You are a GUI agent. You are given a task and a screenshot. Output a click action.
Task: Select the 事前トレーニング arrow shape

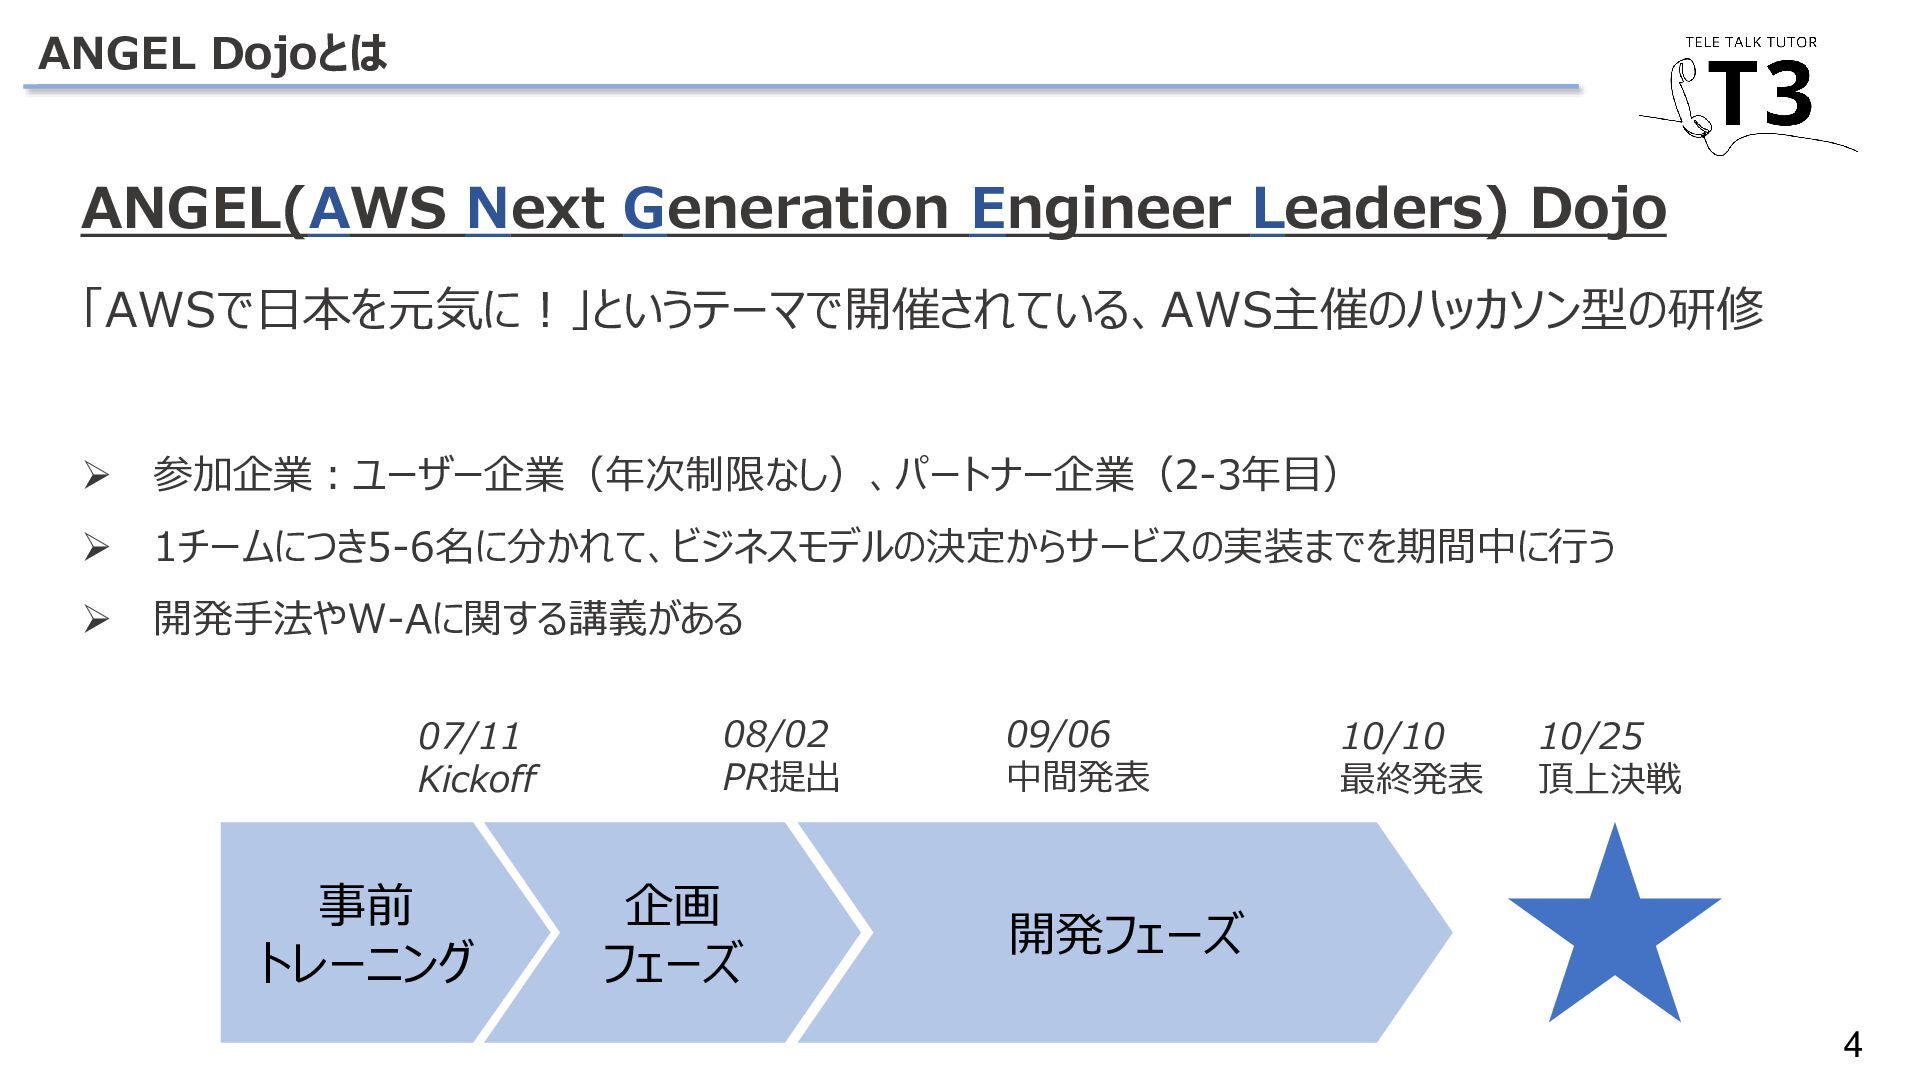tap(385, 932)
